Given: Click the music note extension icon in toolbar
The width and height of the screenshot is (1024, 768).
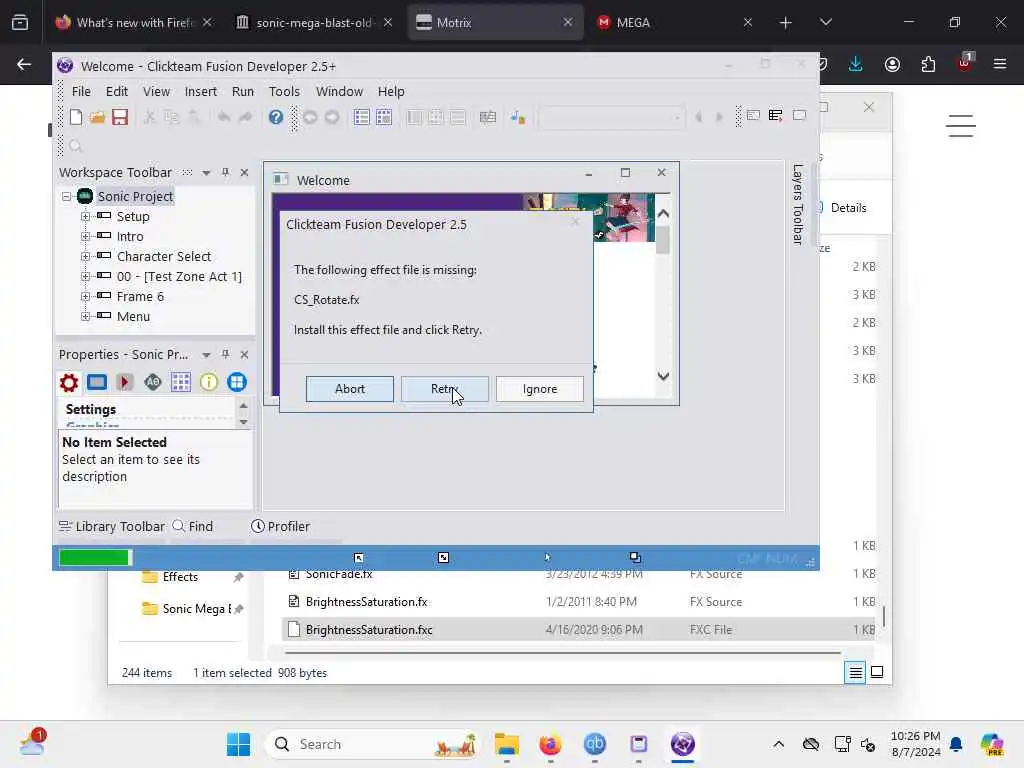Looking at the screenshot, I should 518,117.
